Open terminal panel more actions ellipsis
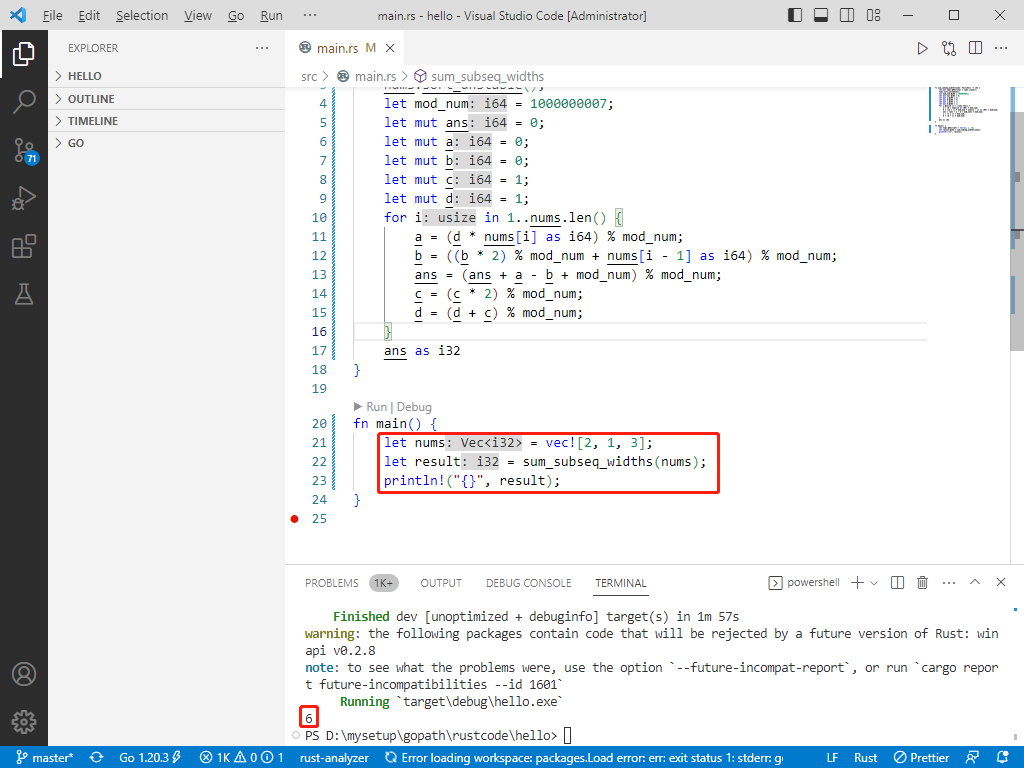 point(949,583)
